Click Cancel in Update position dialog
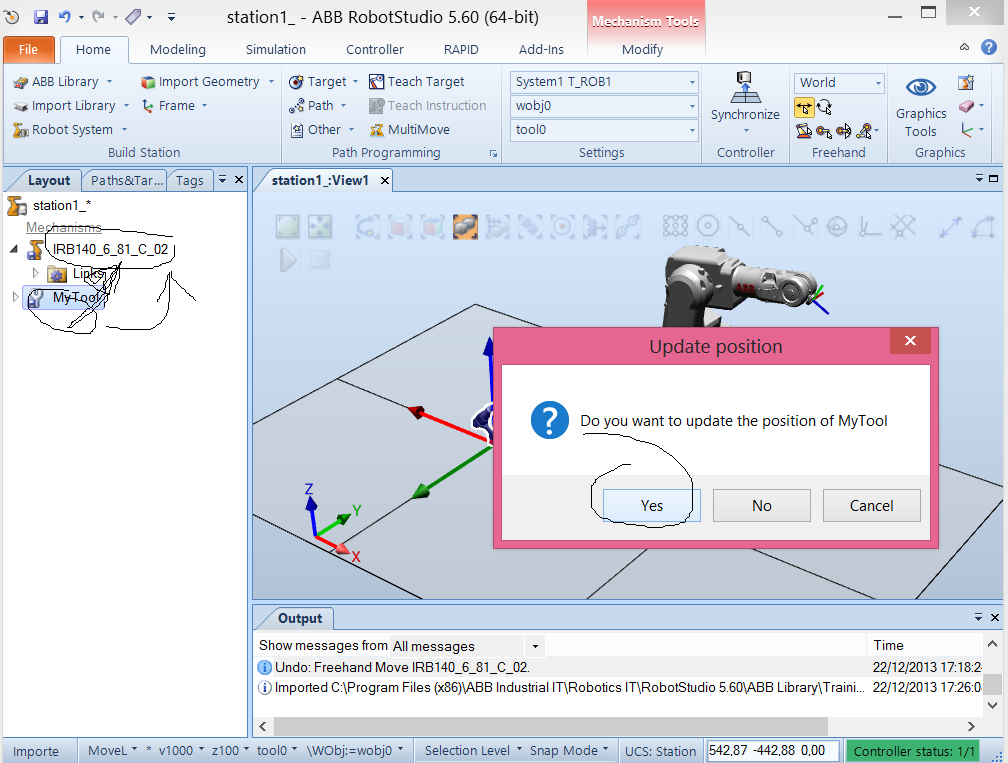Image resolution: width=1008 pixels, height=763 pixels. (872, 505)
